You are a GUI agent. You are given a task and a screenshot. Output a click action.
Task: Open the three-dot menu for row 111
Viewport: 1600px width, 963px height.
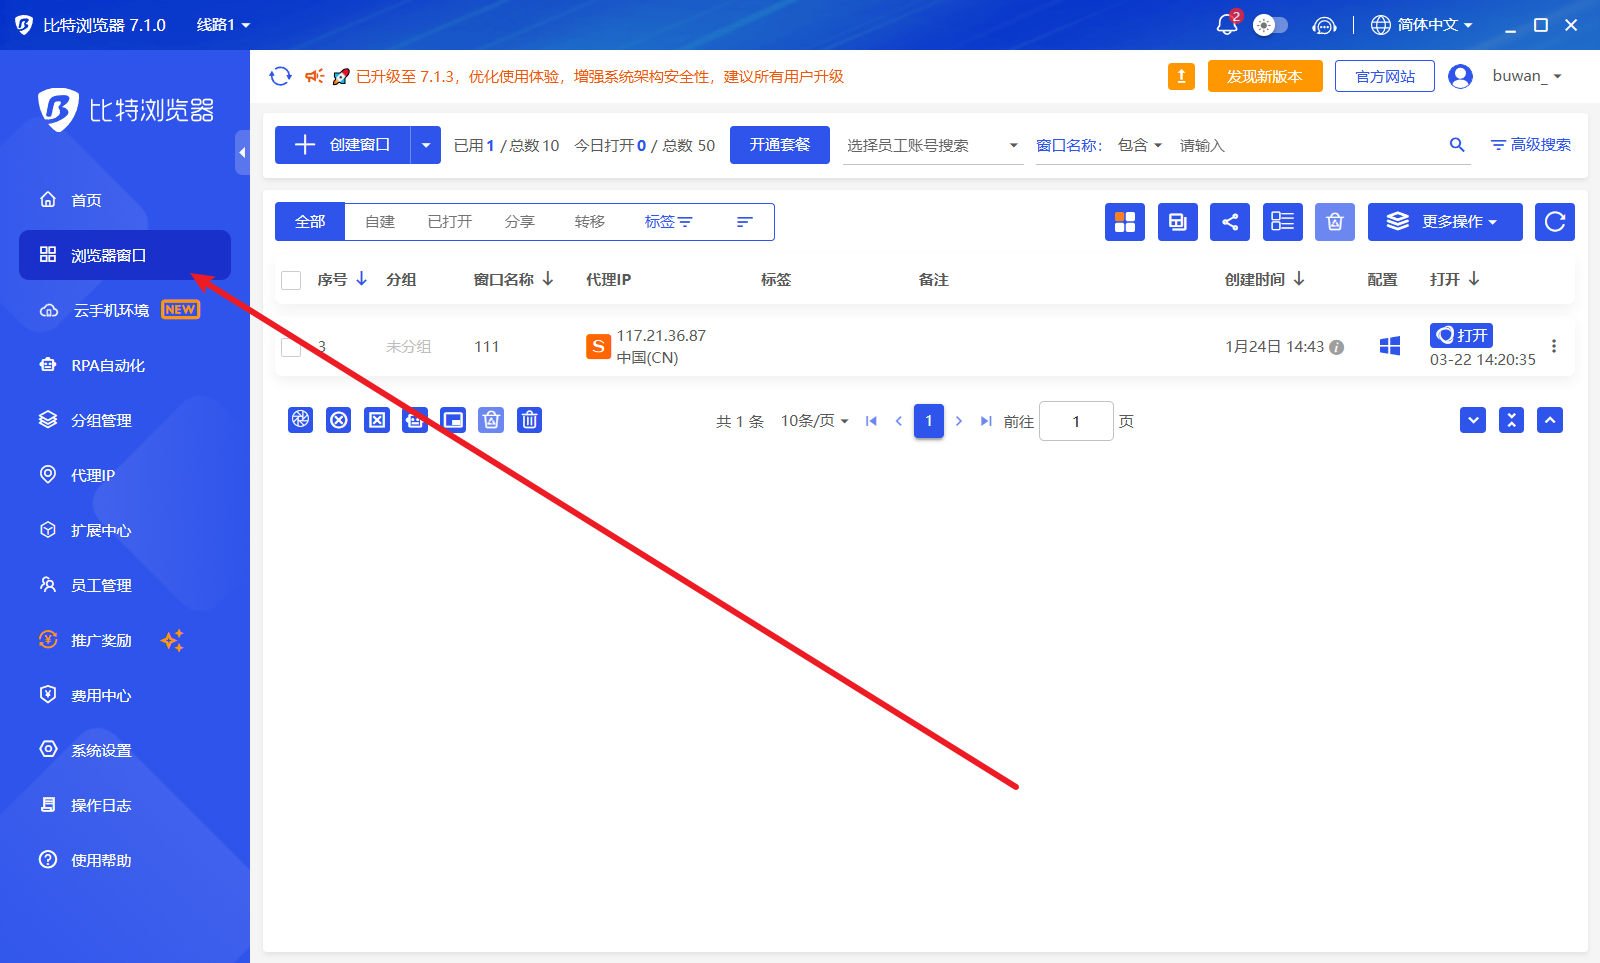(1554, 346)
